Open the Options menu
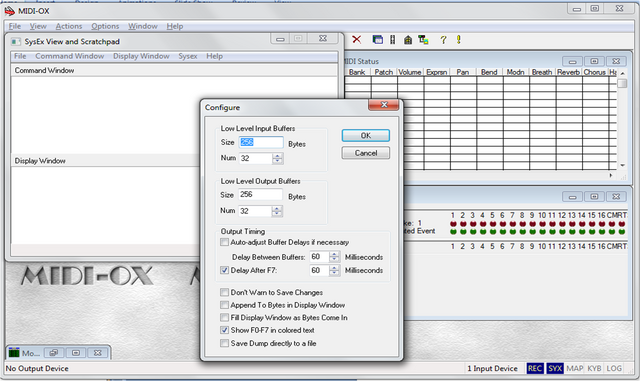 point(105,26)
